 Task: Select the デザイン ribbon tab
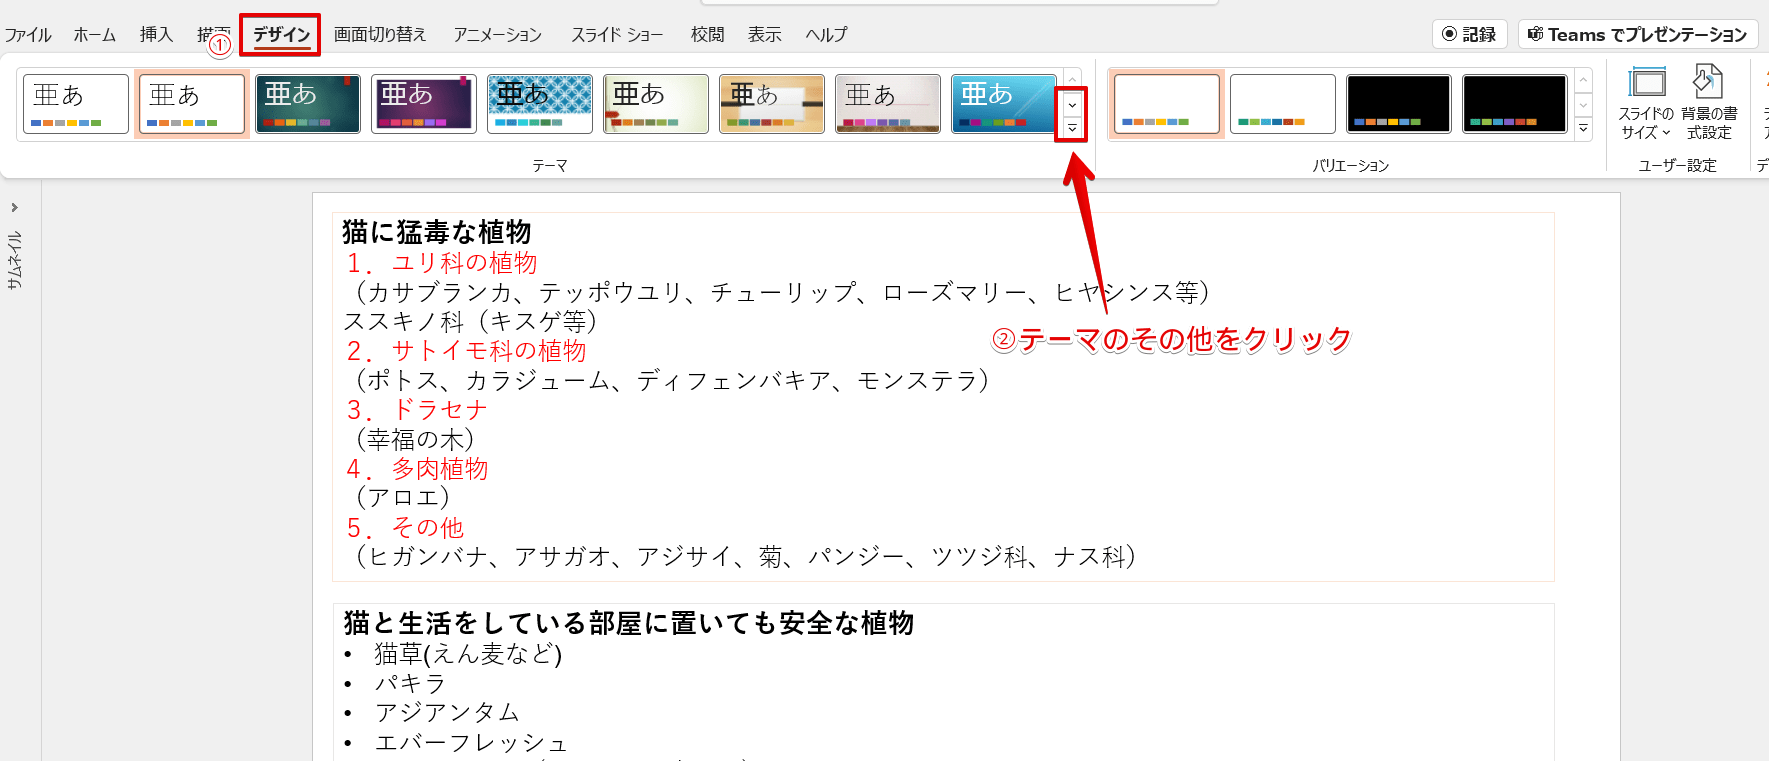pyautogui.click(x=281, y=35)
